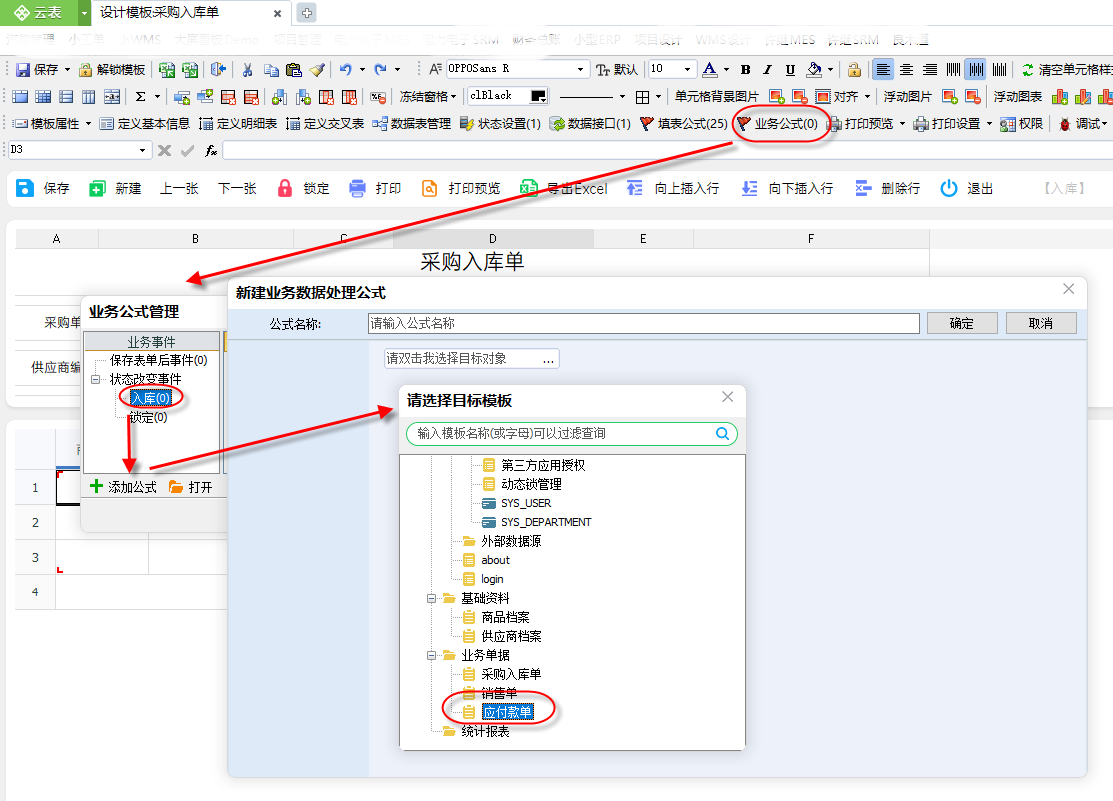
Task: Click the 确定 confirm button
Action: point(962,323)
